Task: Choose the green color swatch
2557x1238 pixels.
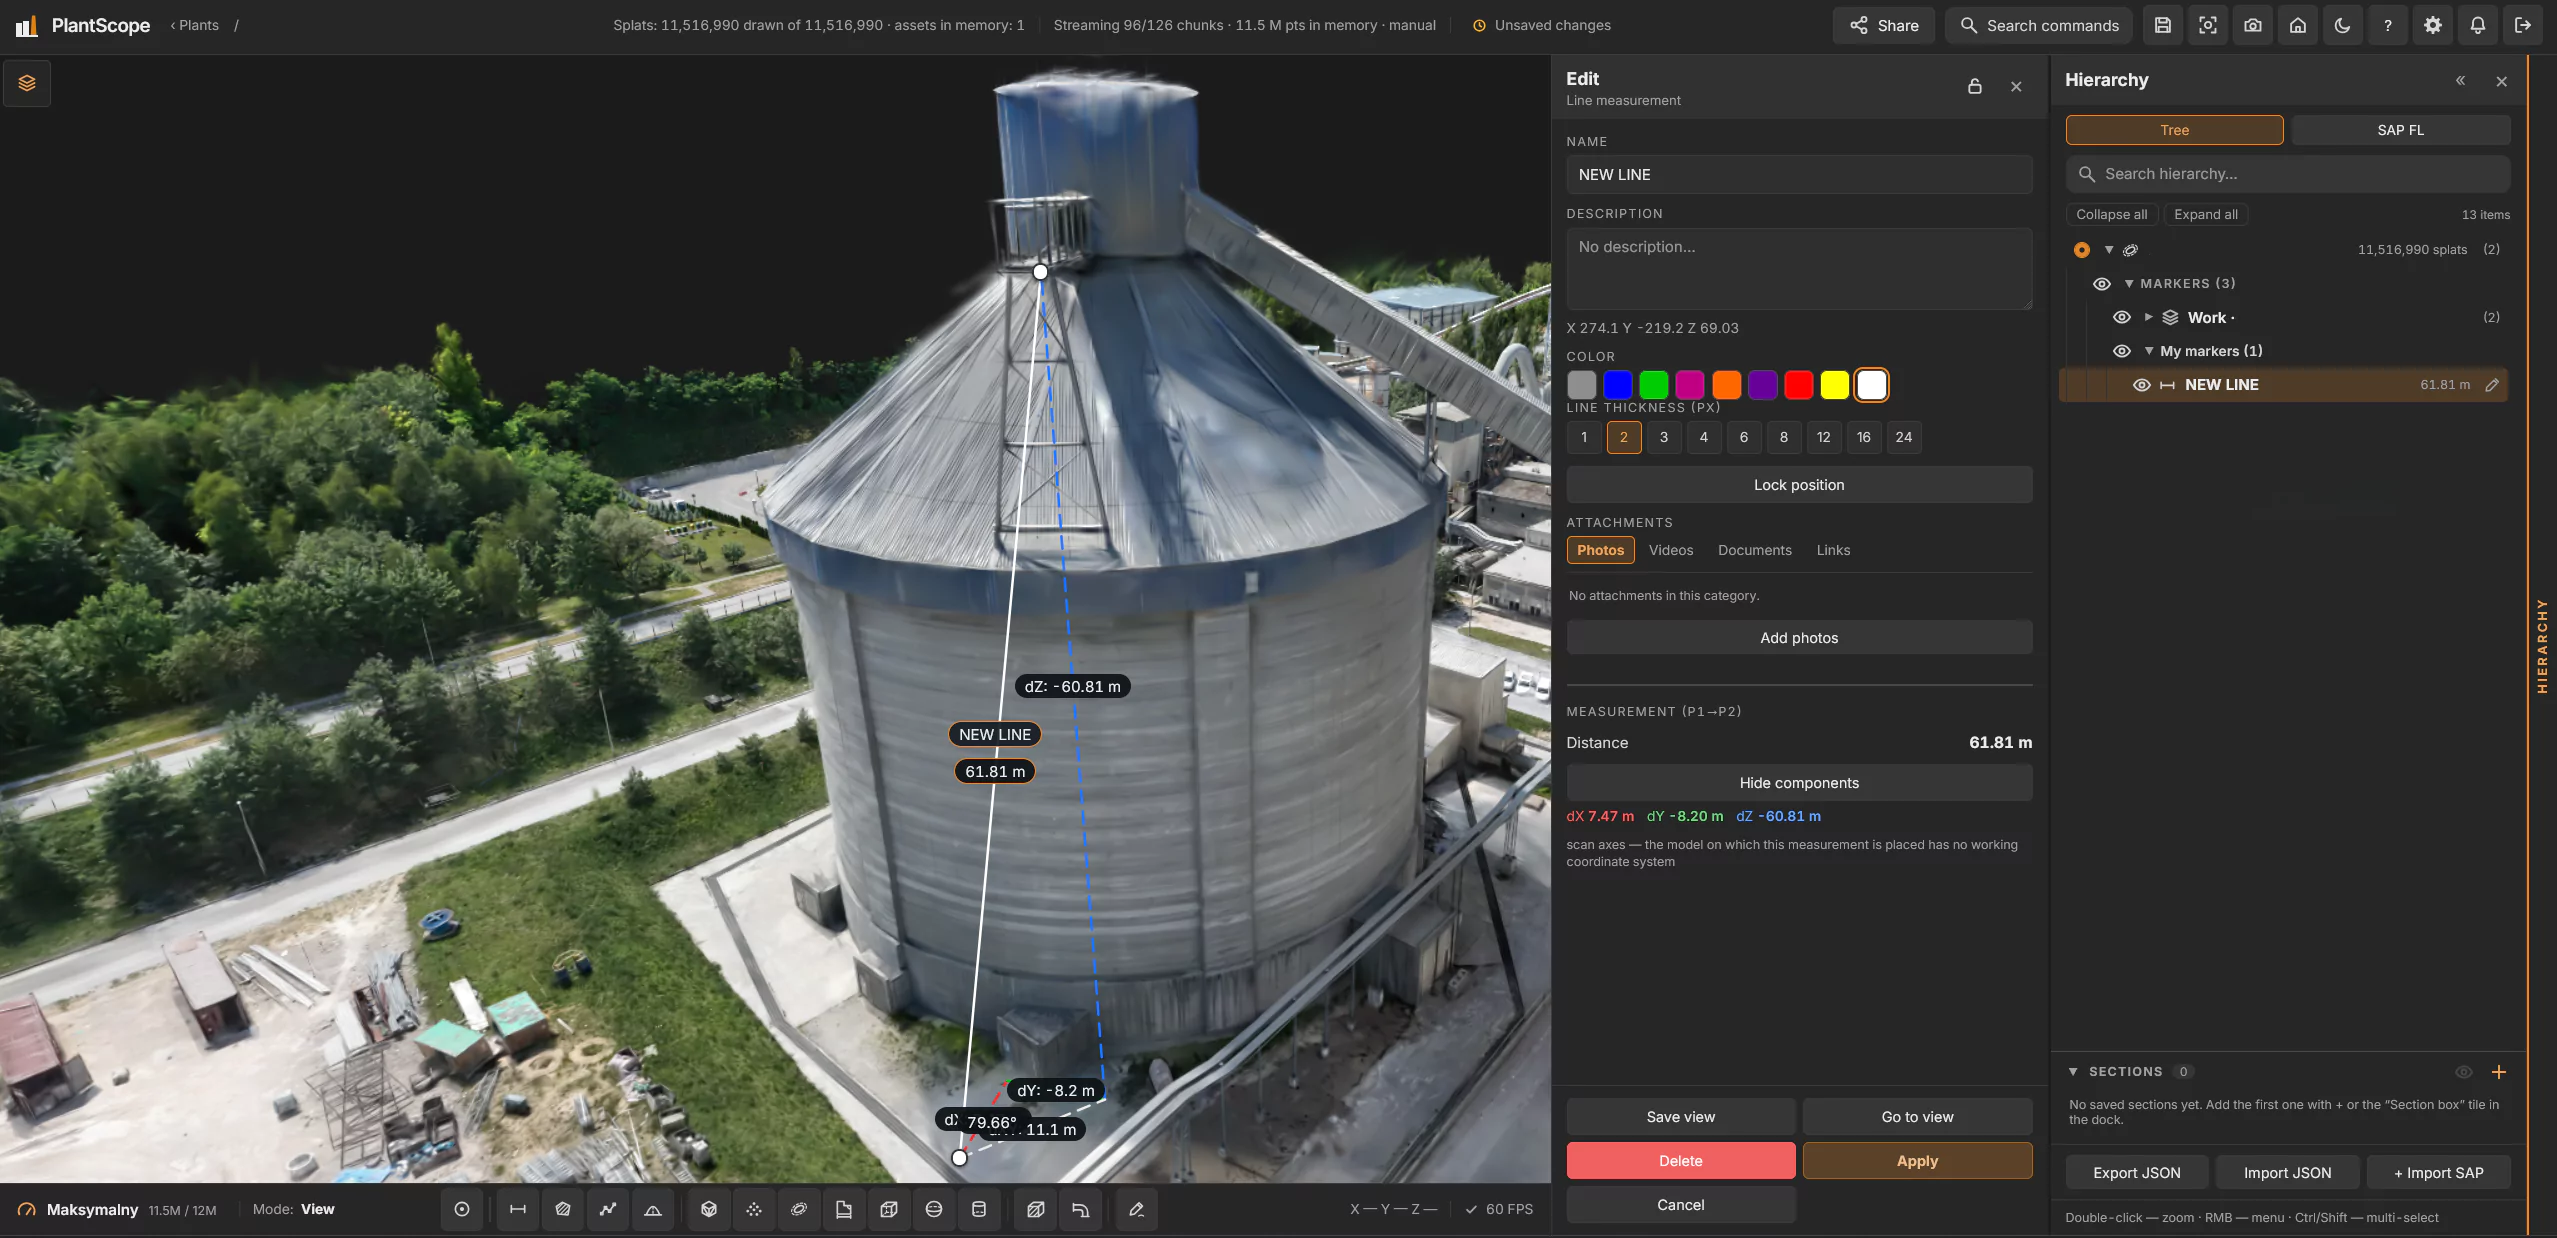Action: [x=1654, y=385]
